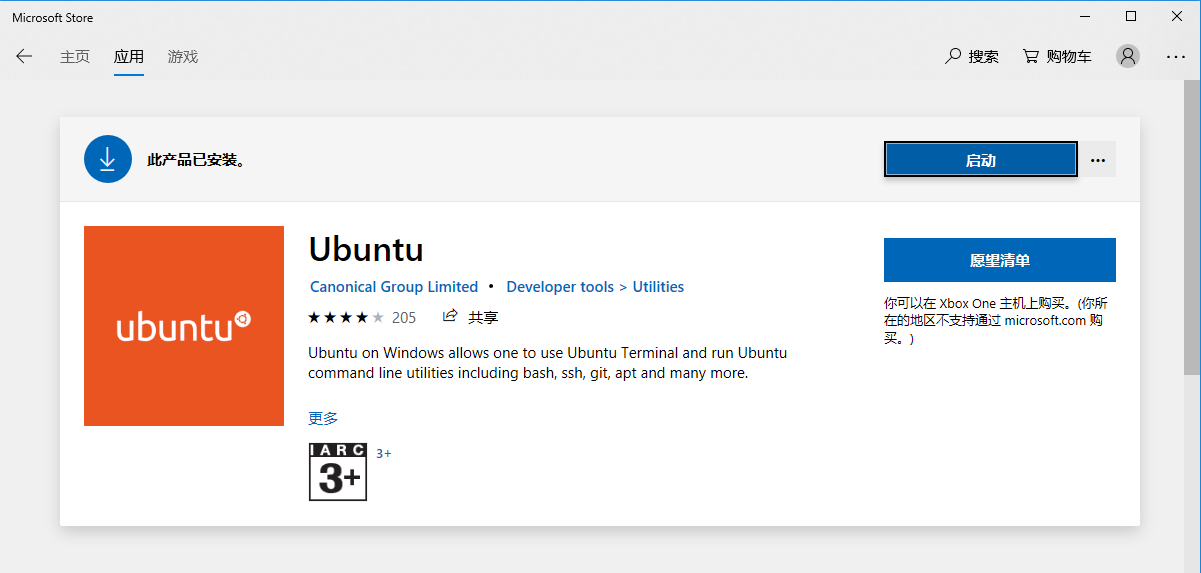Open the Canonical Group Limited publisher link
The image size is (1201, 573).
point(394,287)
